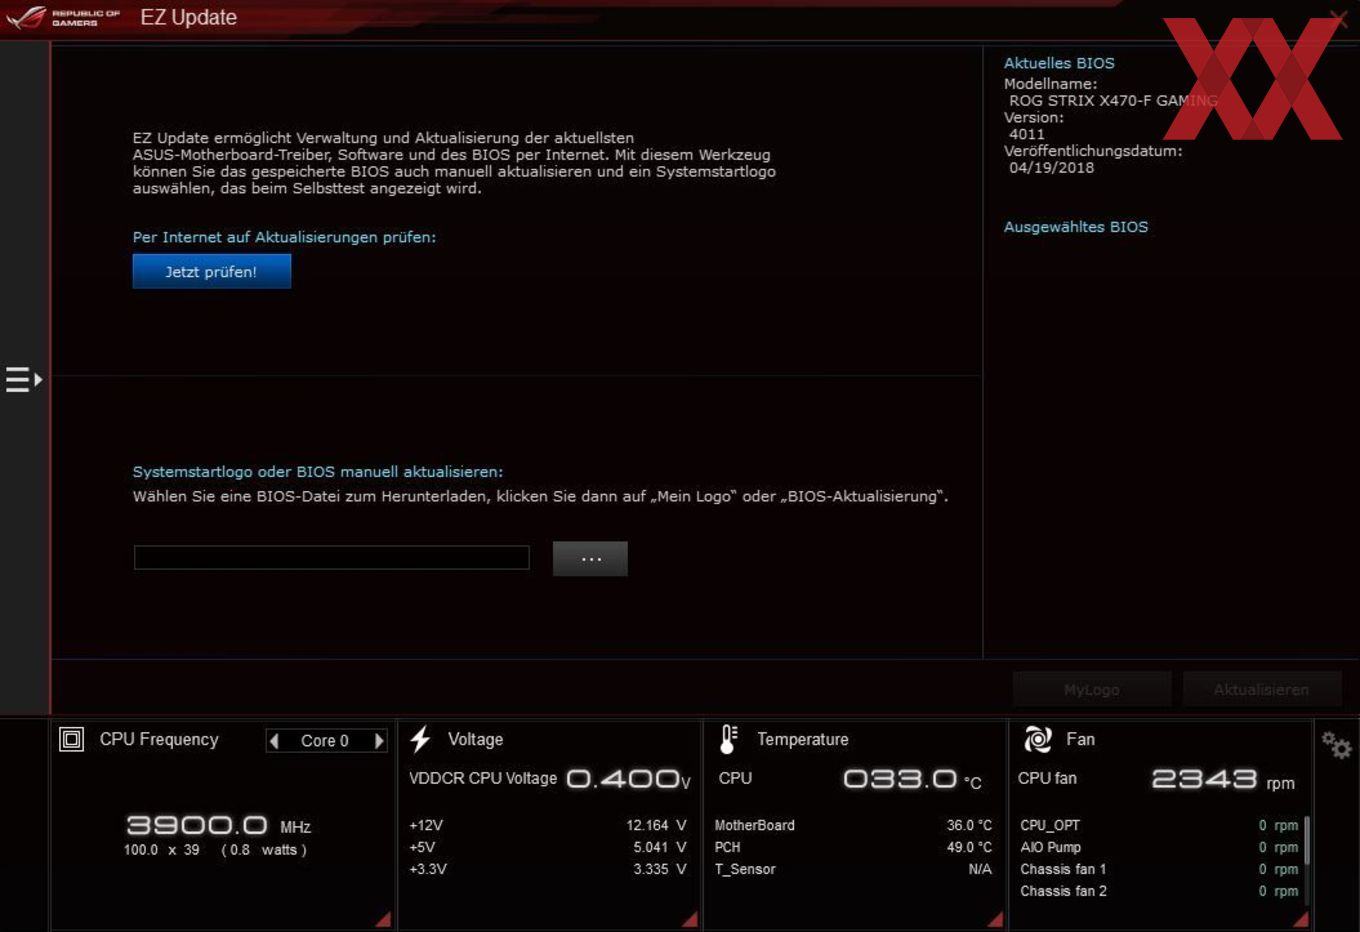Expand the CPU Frequency panel corner arrow
This screenshot has width=1360, height=932.
[383, 919]
